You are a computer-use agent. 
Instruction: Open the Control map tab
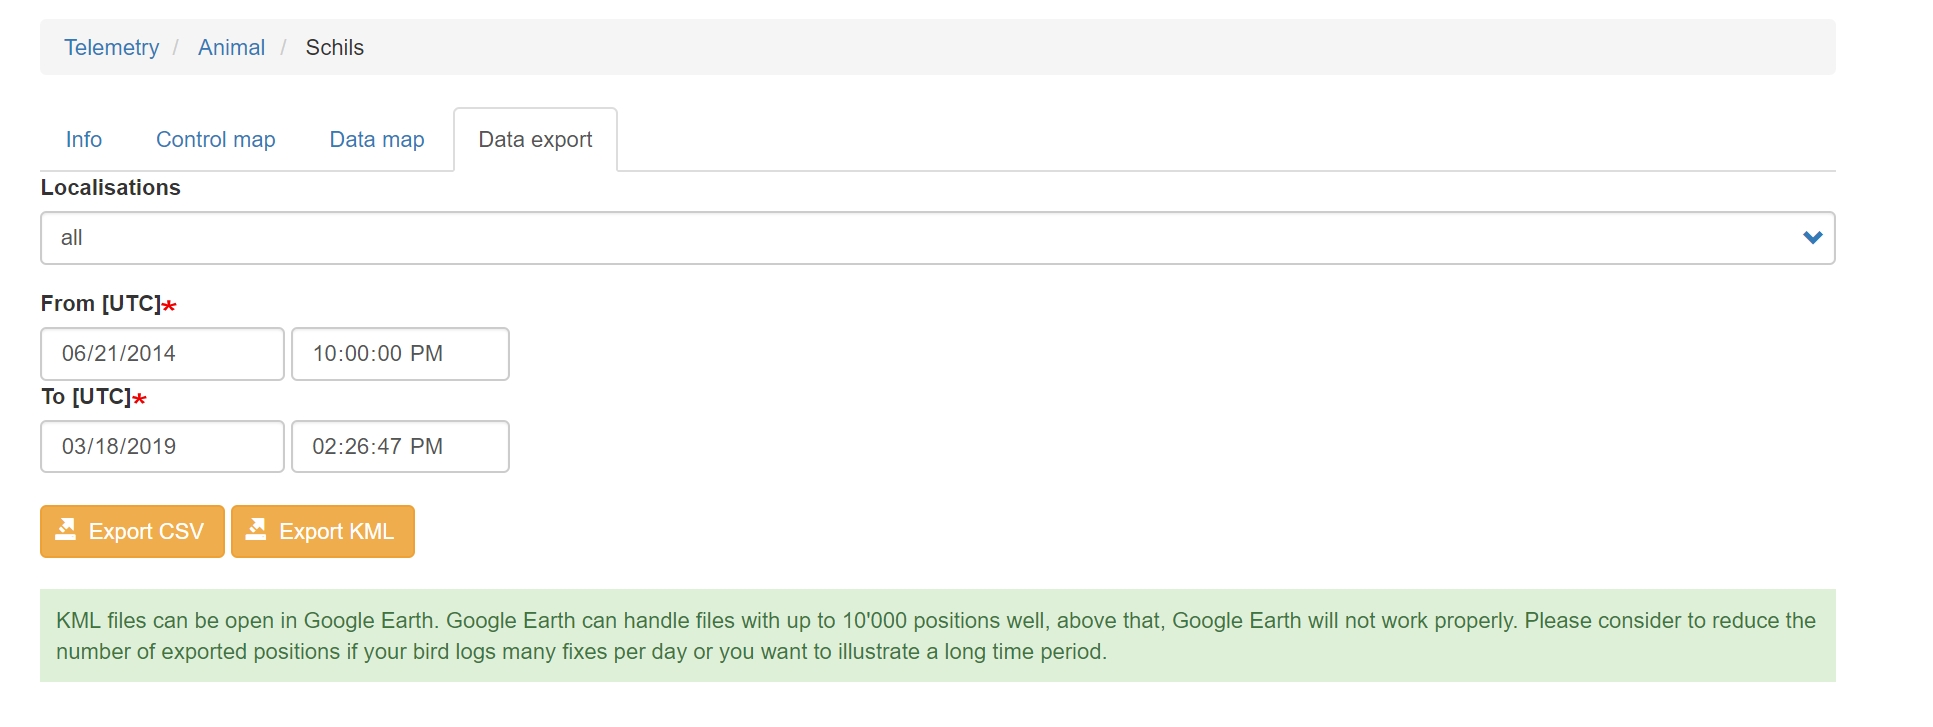(215, 140)
